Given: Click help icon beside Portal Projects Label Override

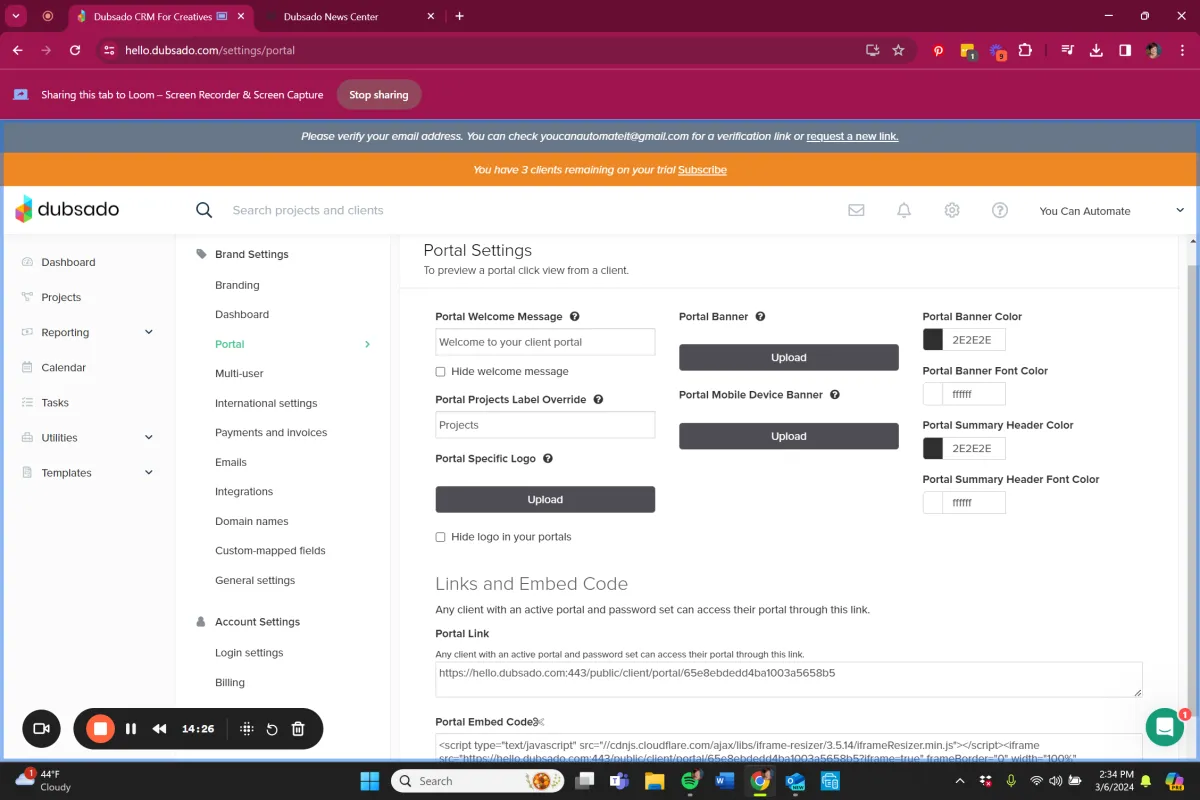Looking at the screenshot, I should 598,399.
